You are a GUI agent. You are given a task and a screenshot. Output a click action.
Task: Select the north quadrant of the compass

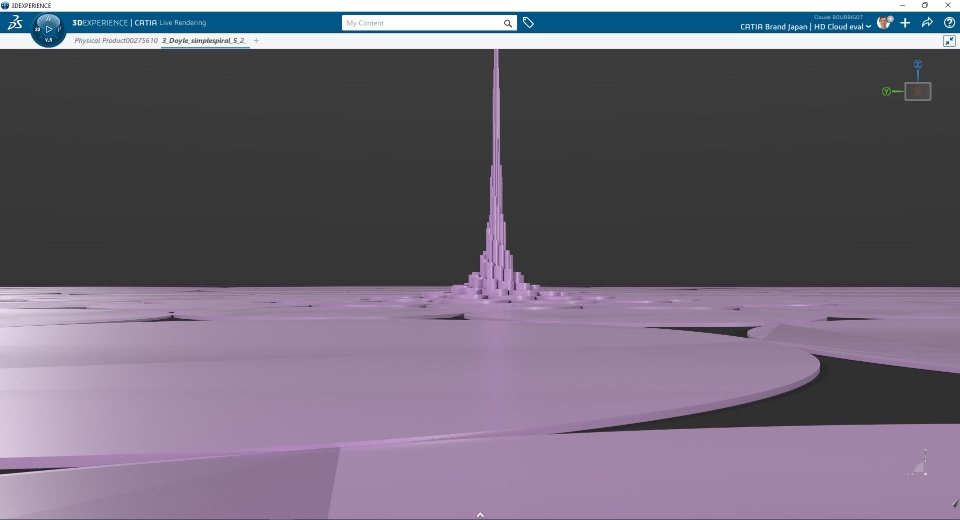(48, 19)
